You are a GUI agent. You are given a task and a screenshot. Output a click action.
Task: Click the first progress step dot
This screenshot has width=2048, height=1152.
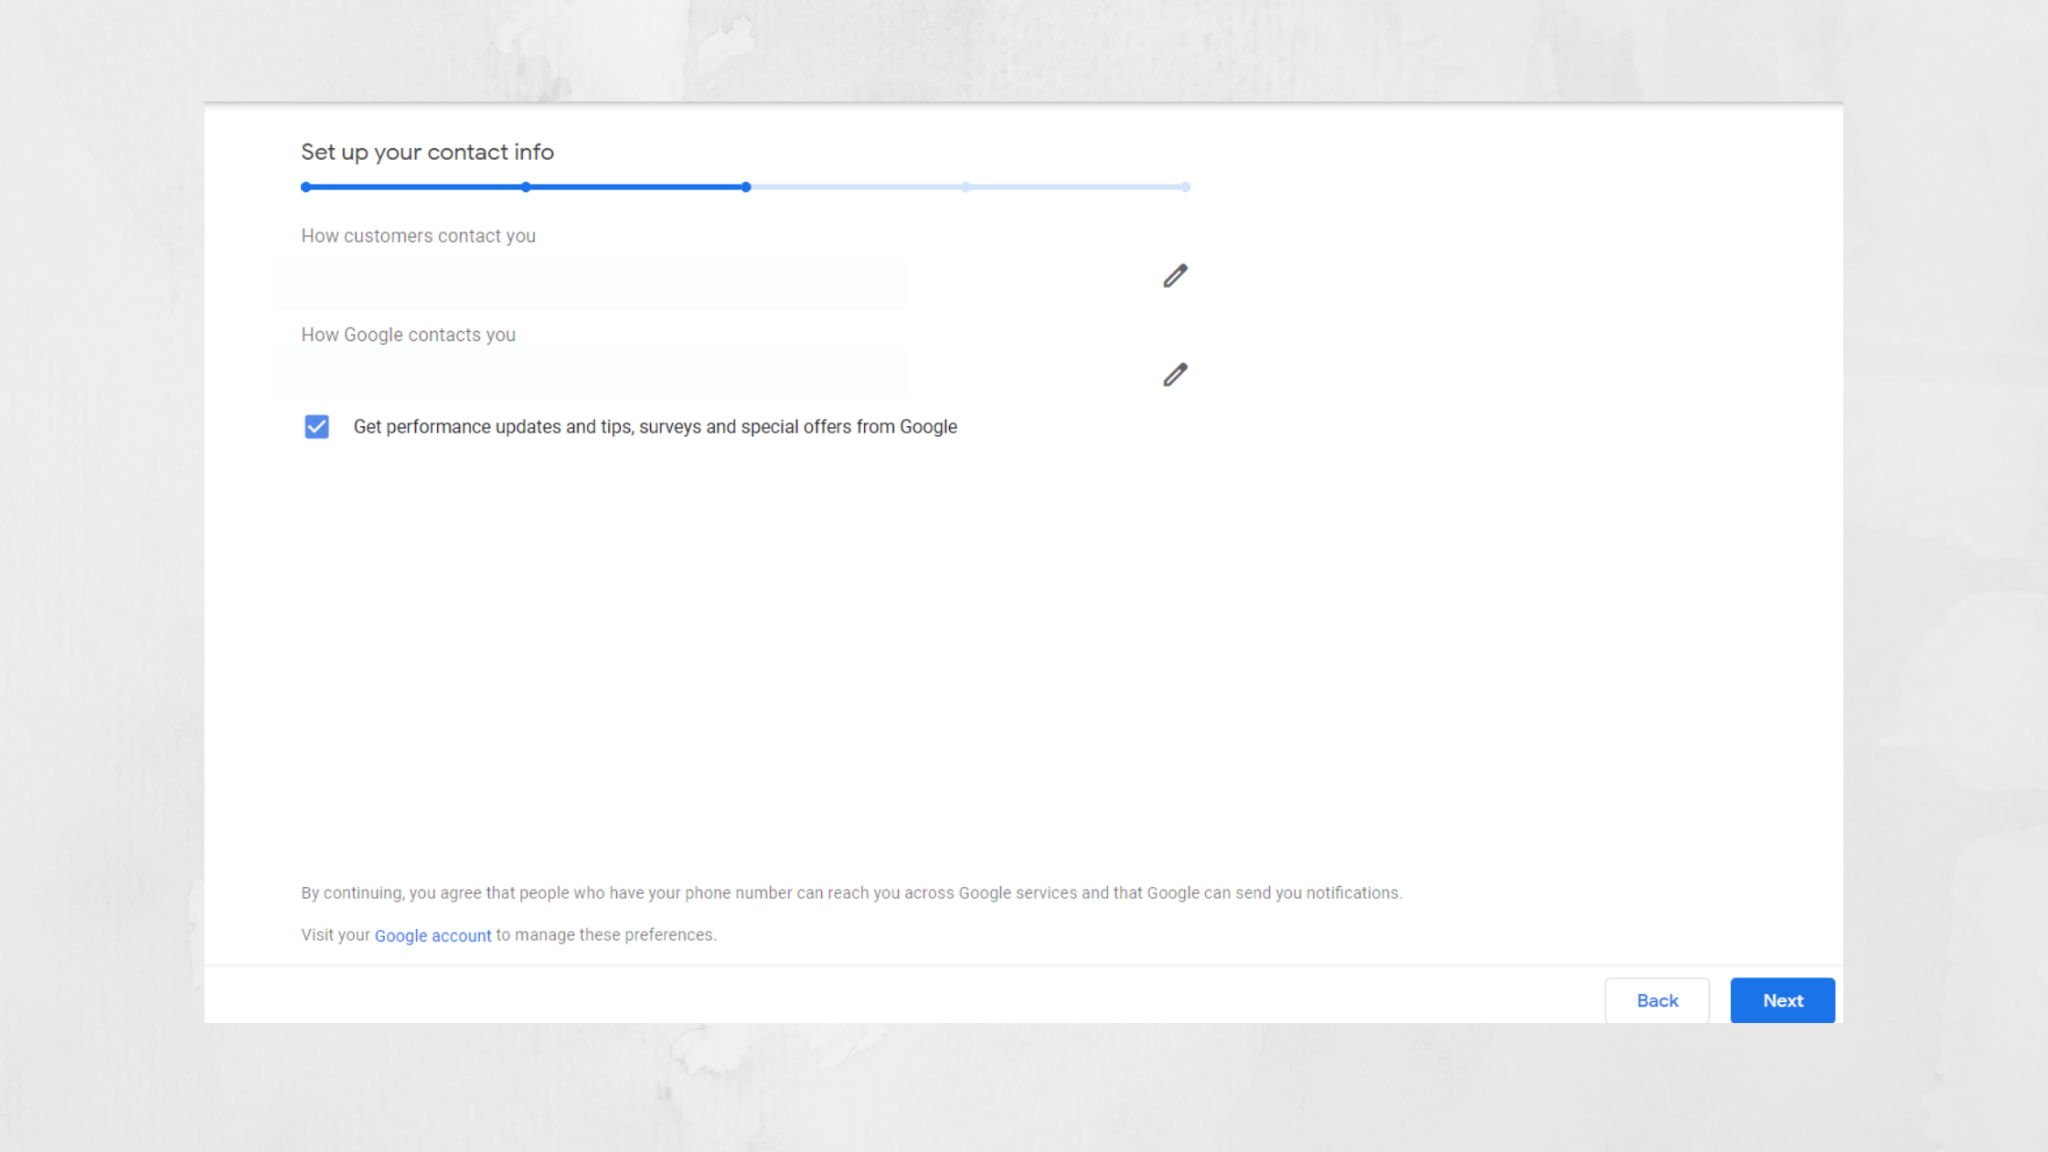tap(306, 187)
